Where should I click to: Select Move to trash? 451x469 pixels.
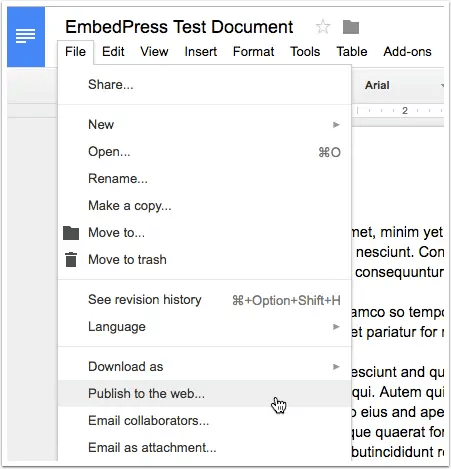(205, 260)
